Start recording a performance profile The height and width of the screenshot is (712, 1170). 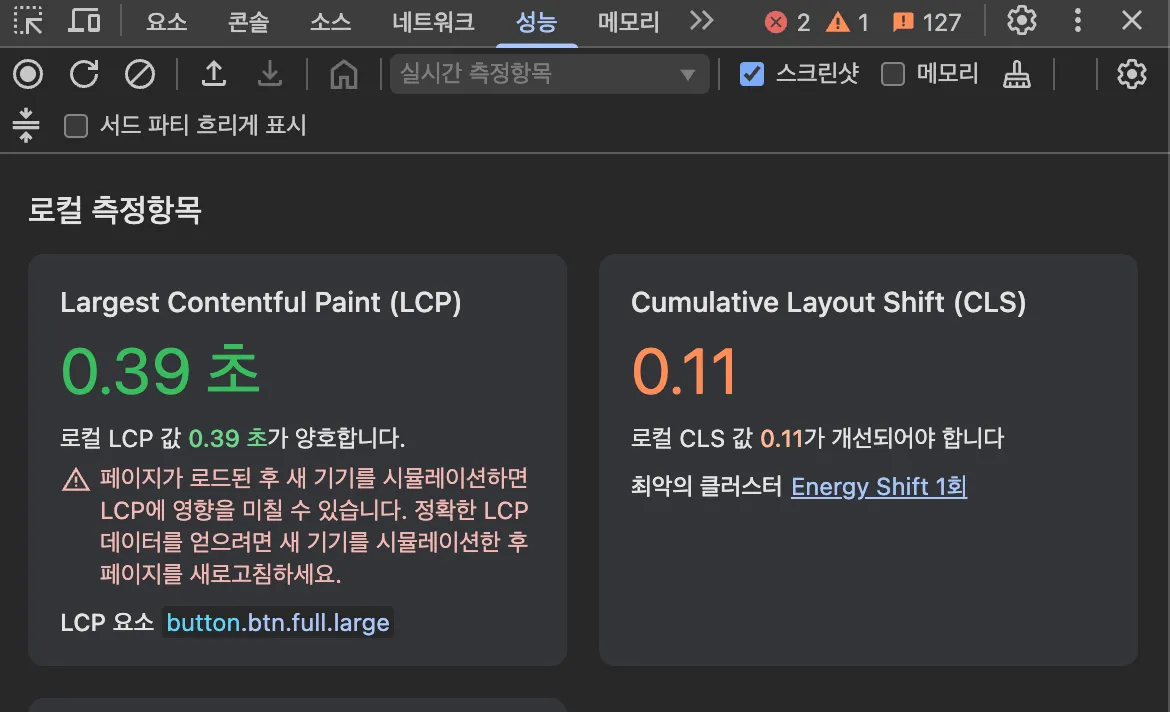pos(28,74)
